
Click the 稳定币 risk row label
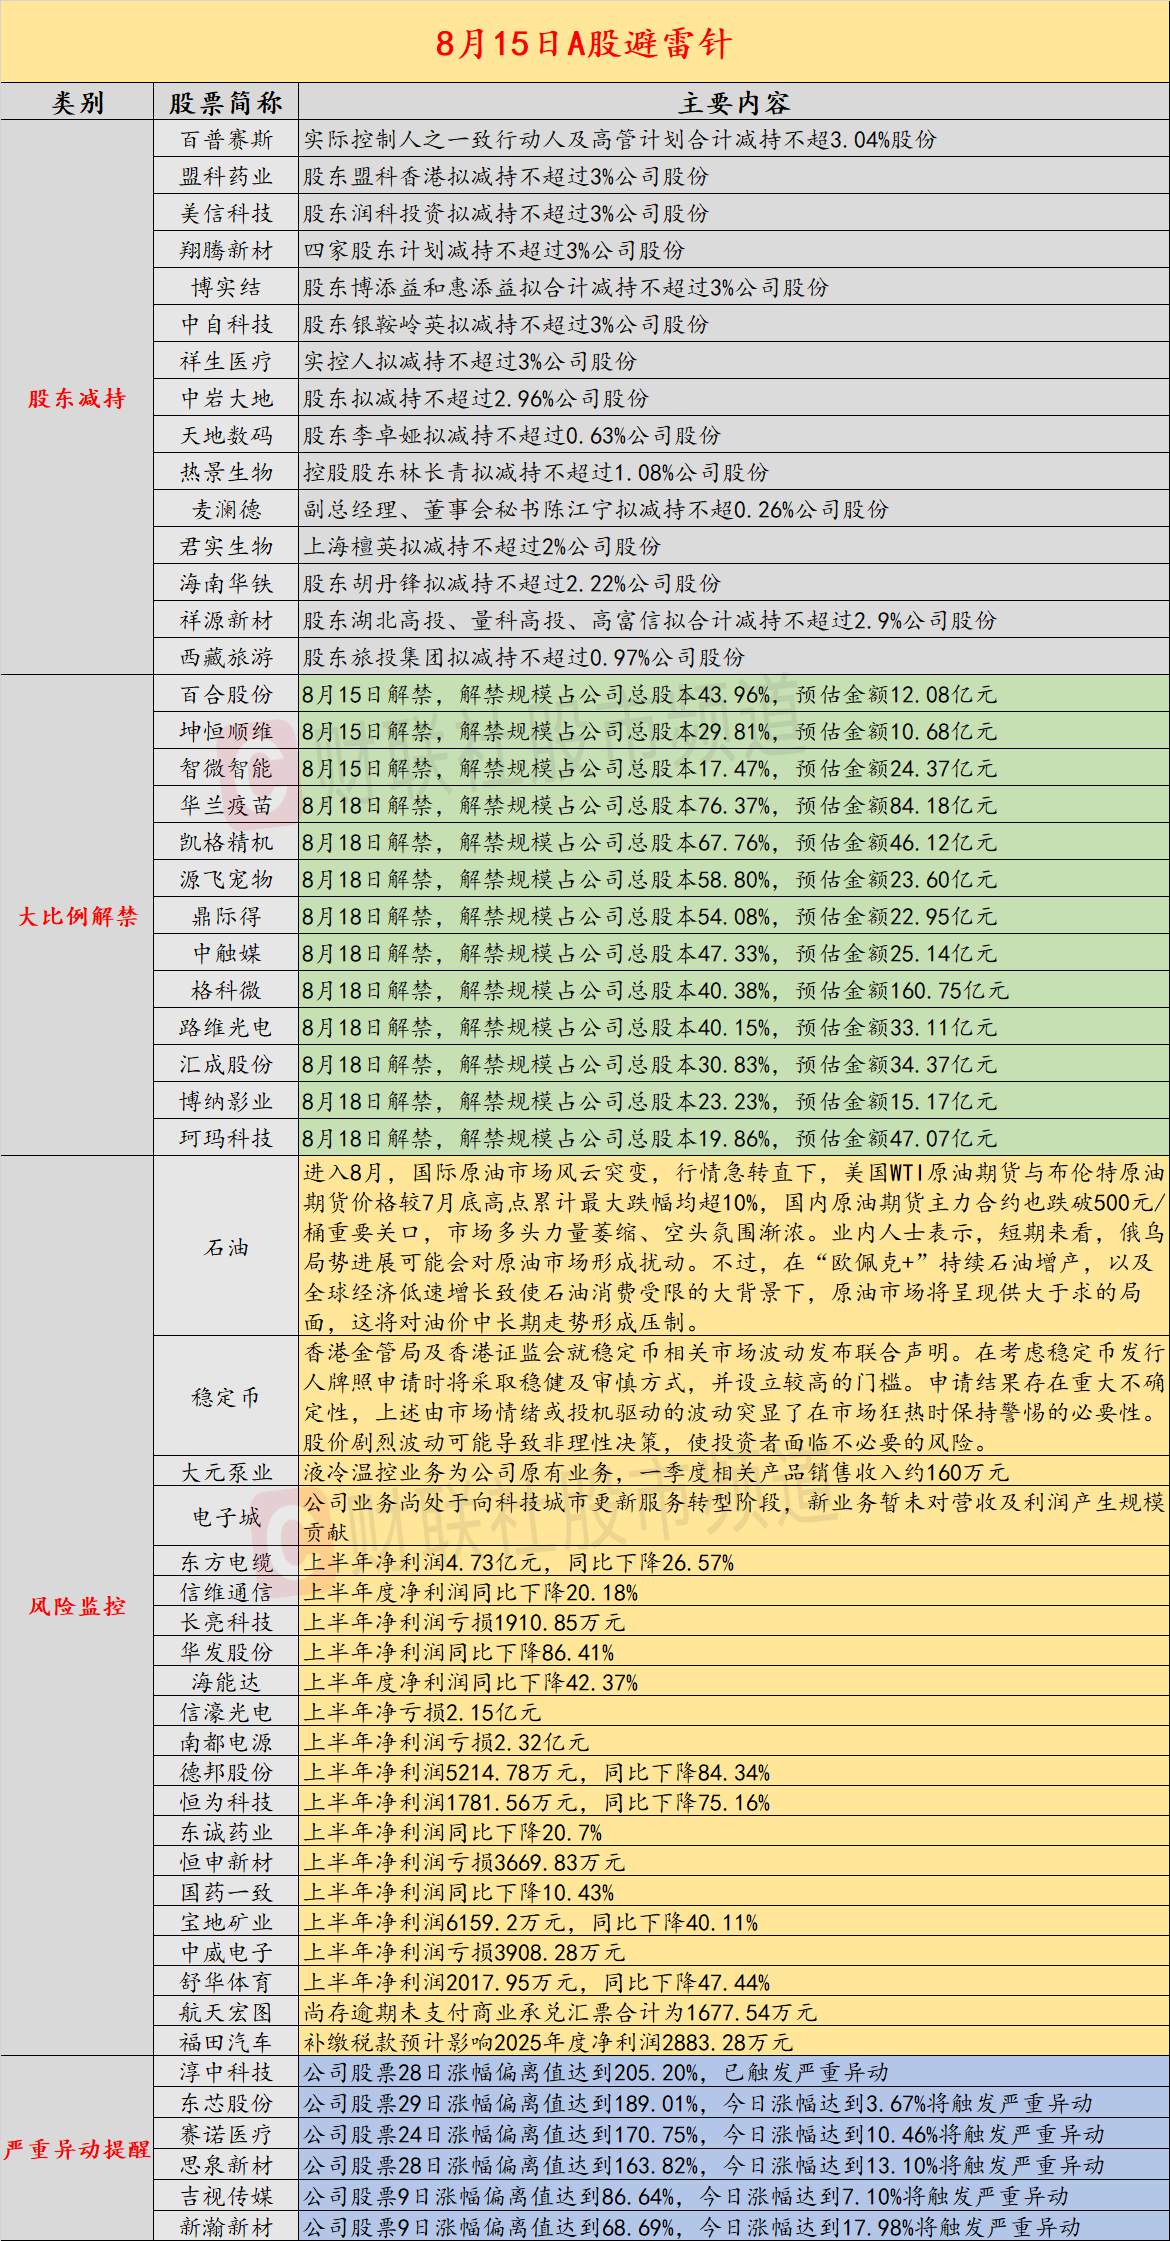226,1397
